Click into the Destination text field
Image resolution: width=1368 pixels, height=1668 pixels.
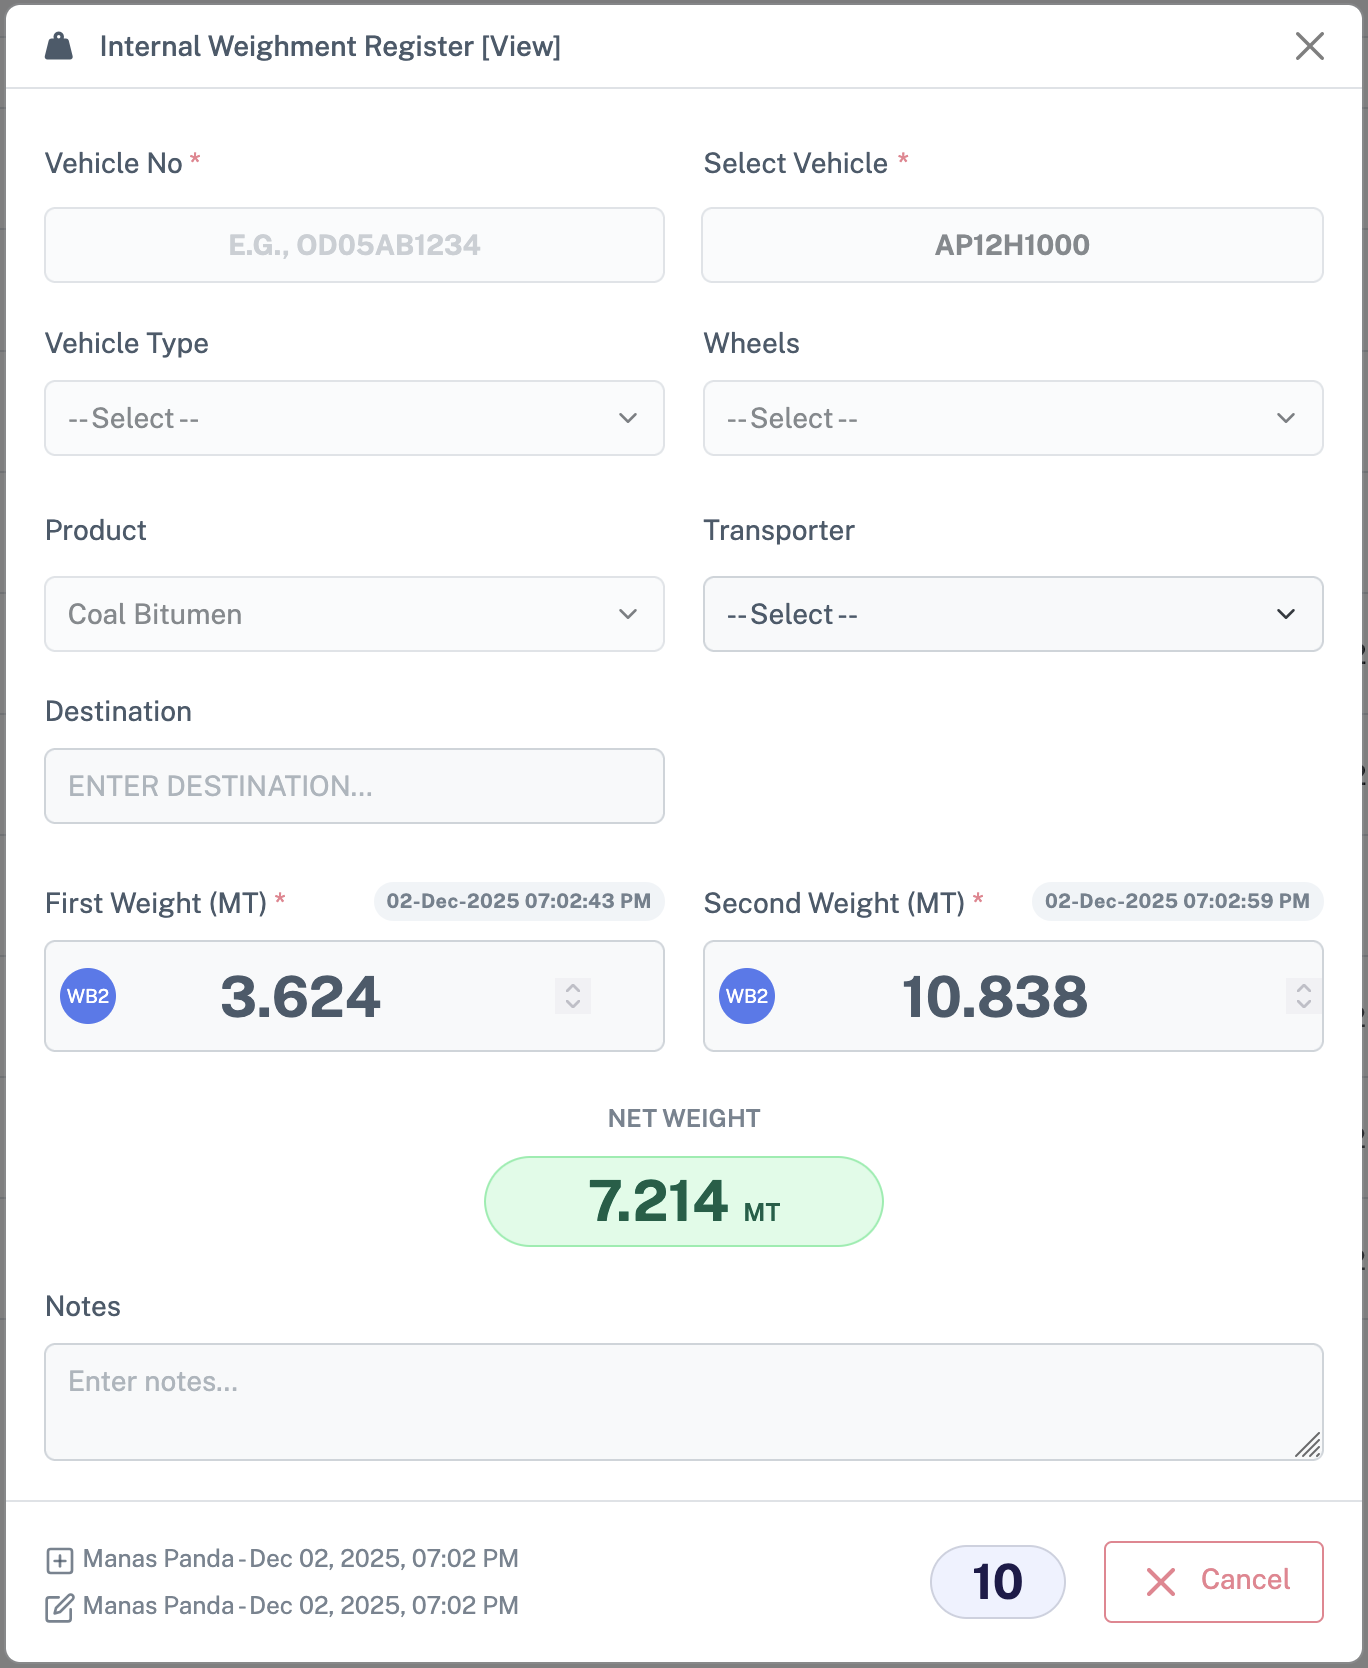[354, 786]
